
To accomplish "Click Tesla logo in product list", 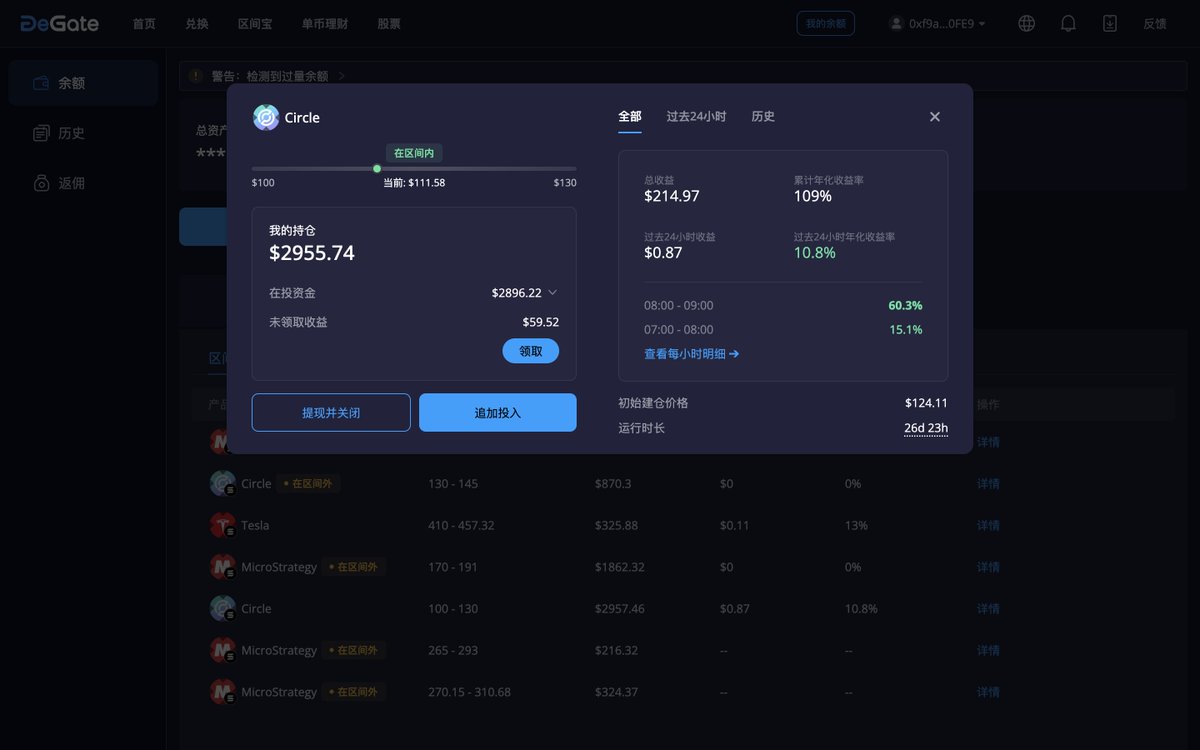I will coord(223,525).
